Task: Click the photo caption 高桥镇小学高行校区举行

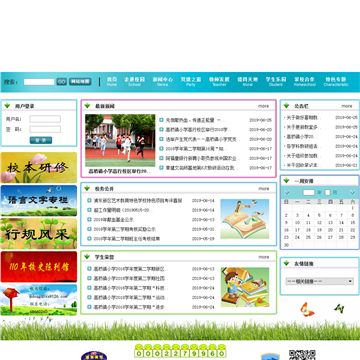Action: (x=119, y=171)
